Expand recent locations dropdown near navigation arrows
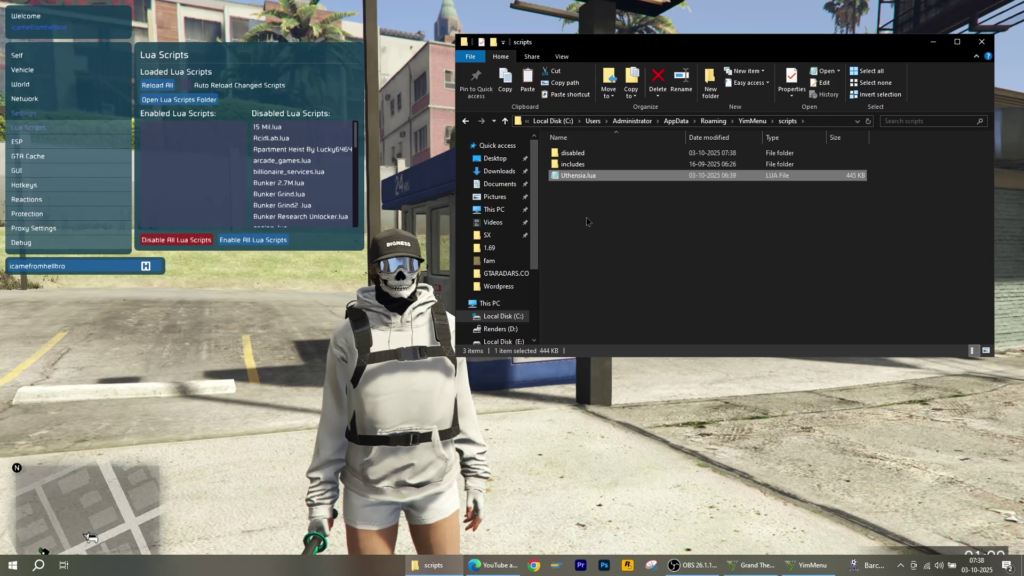The image size is (1024, 576). (494, 121)
